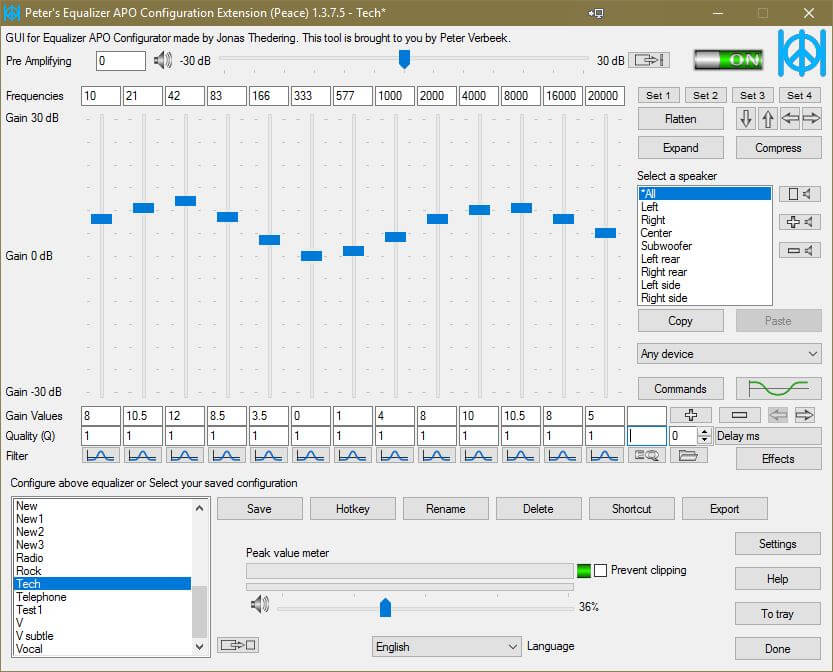
Task: Select the Telephone saved configuration
Action: (41, 596)
